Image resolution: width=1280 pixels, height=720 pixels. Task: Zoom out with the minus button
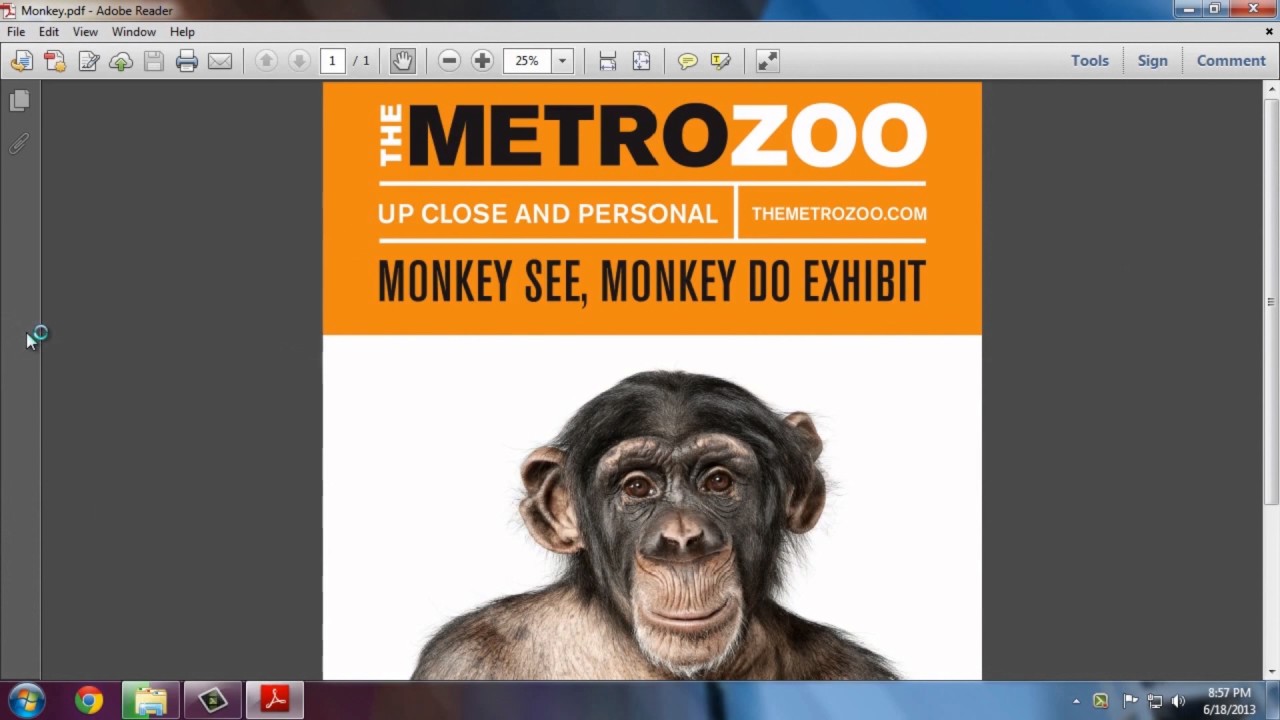[449, 61]
